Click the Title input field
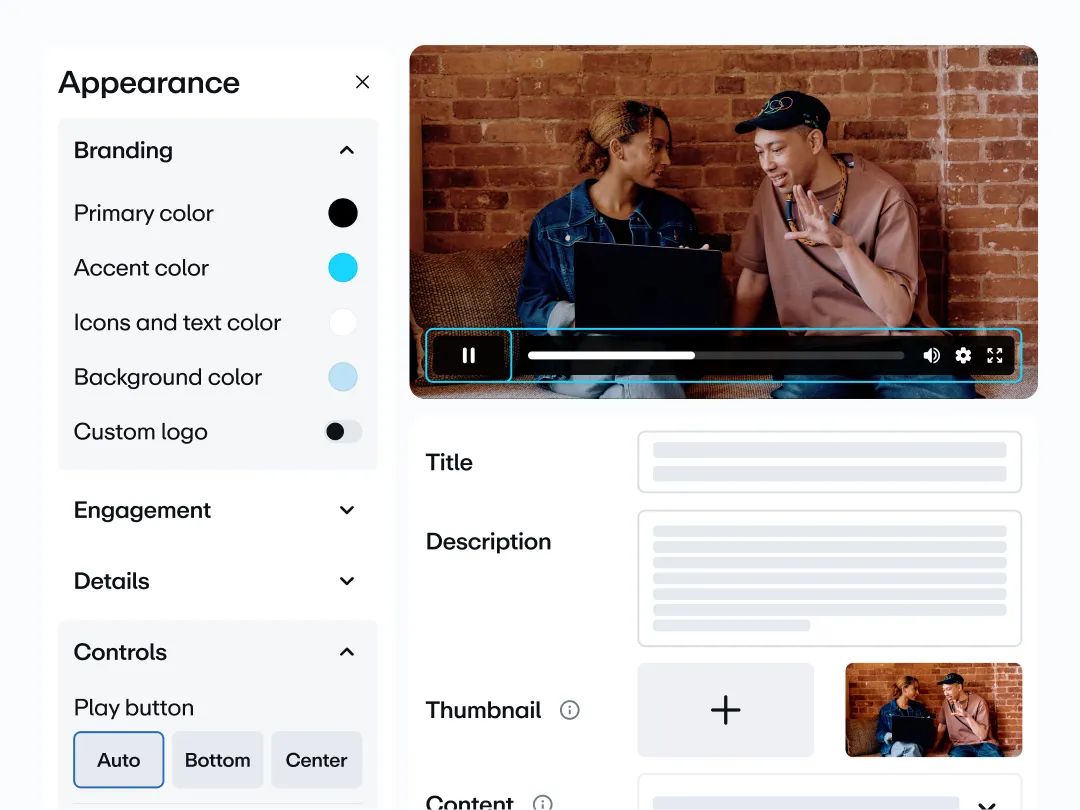Screen dimensions: 1080x810 pos(829,462)
